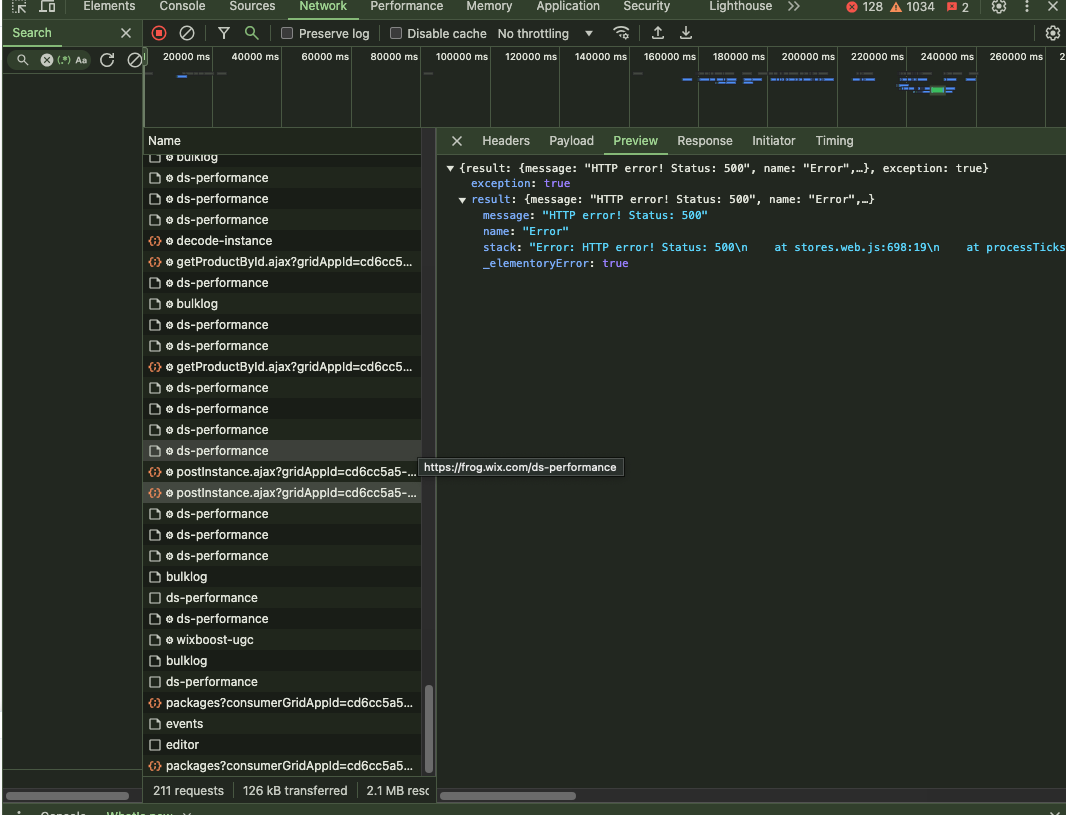Clear the network log
The image size is (1066, 815).
187,33
